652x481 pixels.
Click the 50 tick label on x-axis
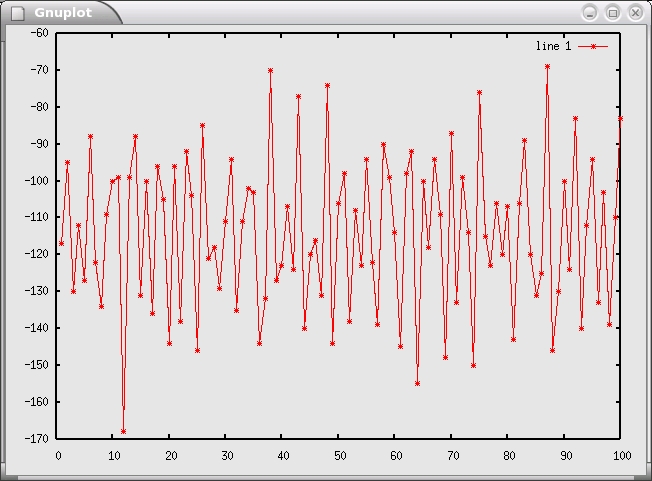pos(339,456)
